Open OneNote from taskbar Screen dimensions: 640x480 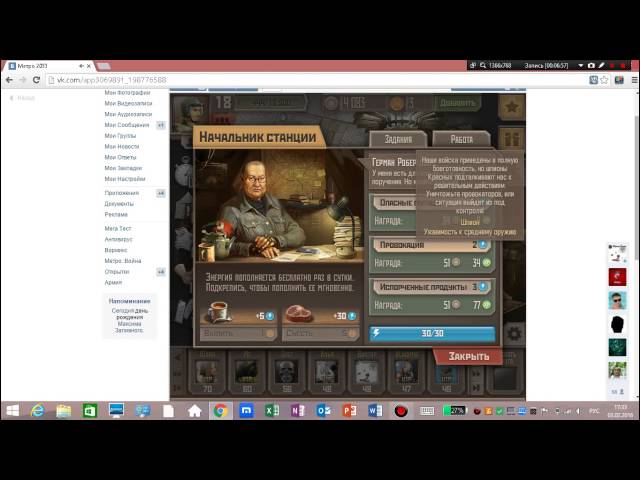[x=298, y=411]
